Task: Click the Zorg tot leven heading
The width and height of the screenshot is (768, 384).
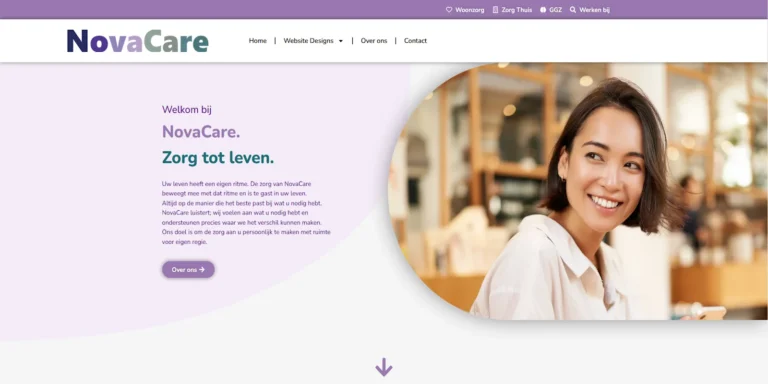Action: pyautogui.click(x=218, y=158)
